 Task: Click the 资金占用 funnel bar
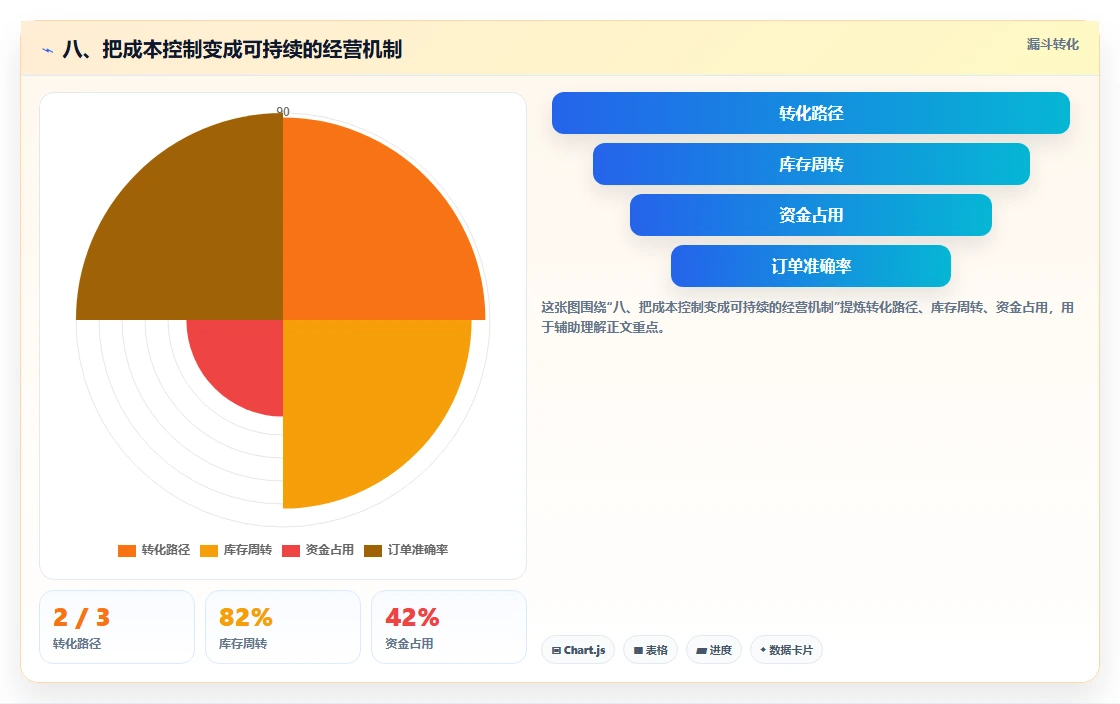(811, 215)
